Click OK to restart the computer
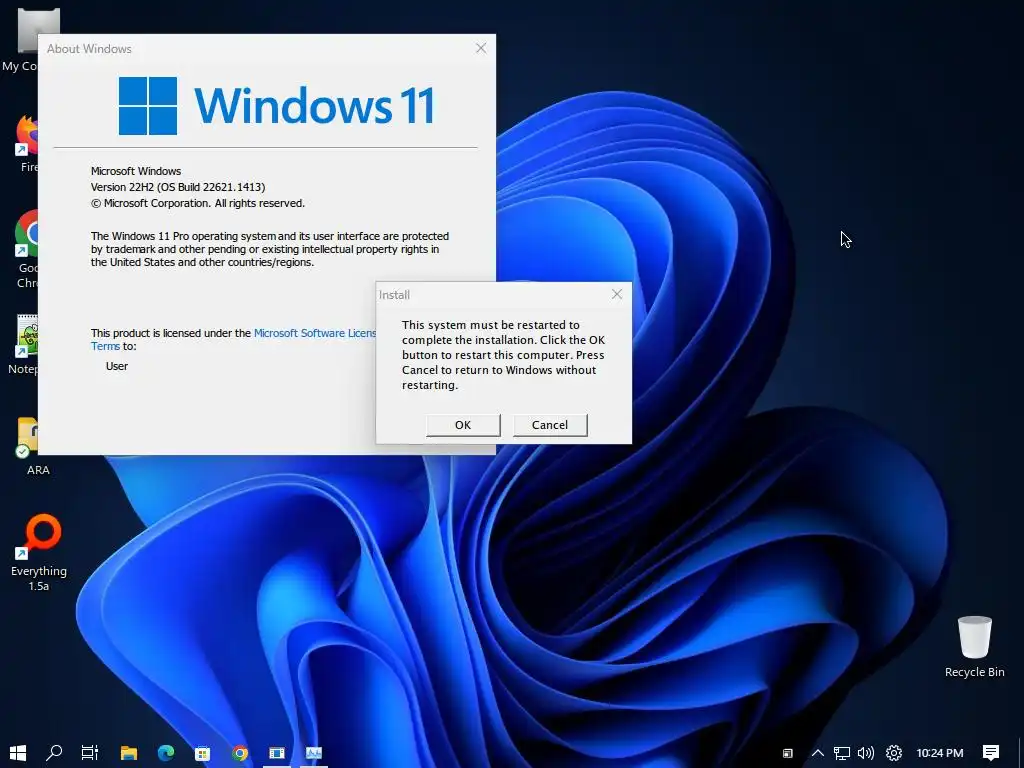Viewport: 1024px width, 768px height. click(463, 424)
